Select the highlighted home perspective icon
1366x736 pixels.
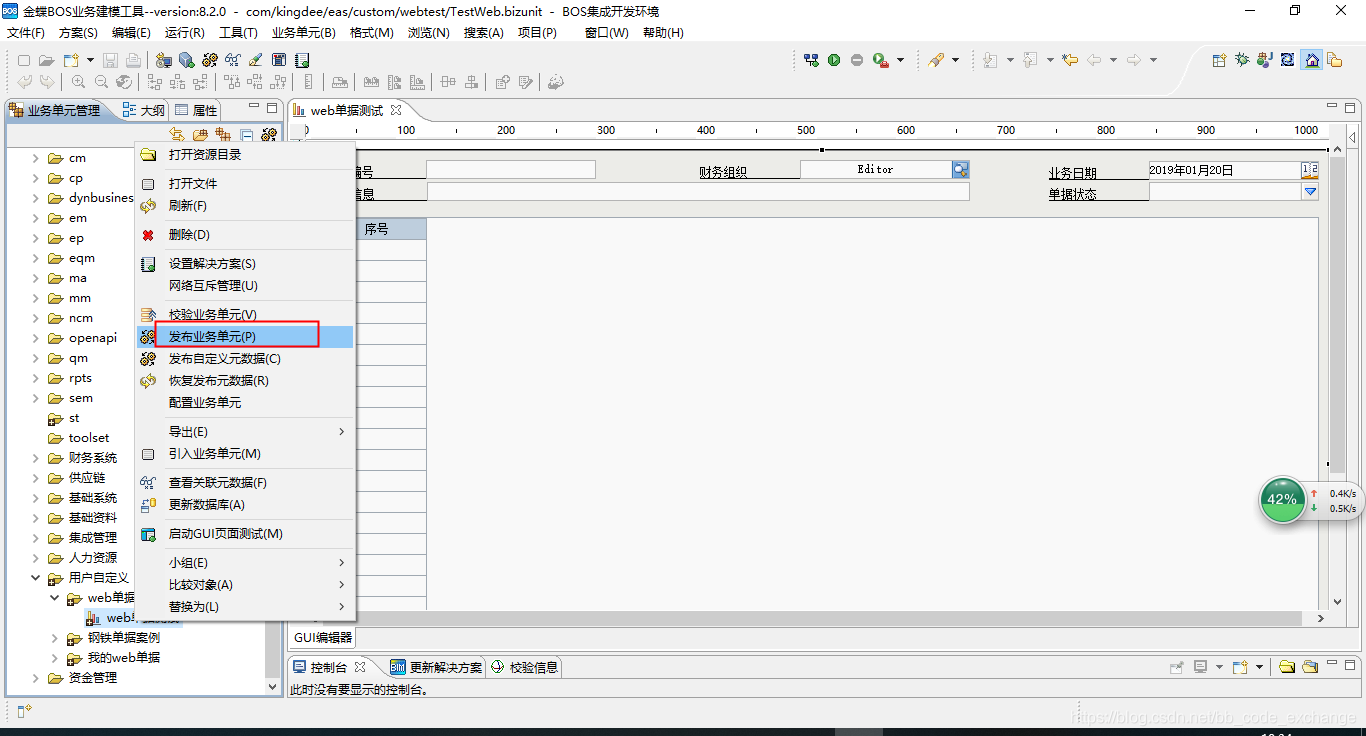coord(1311,60)
